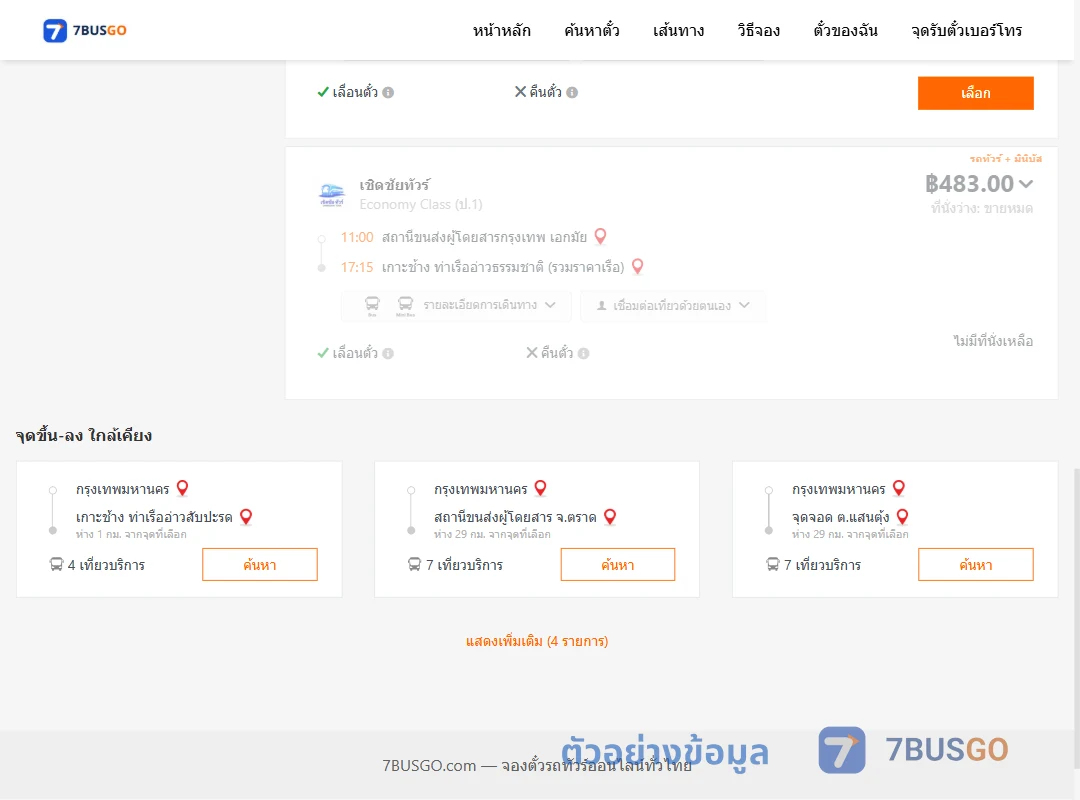The image size is (1080, 800).
Task: Click the 7BUSGO logo in the header
Action: [85, 30]
